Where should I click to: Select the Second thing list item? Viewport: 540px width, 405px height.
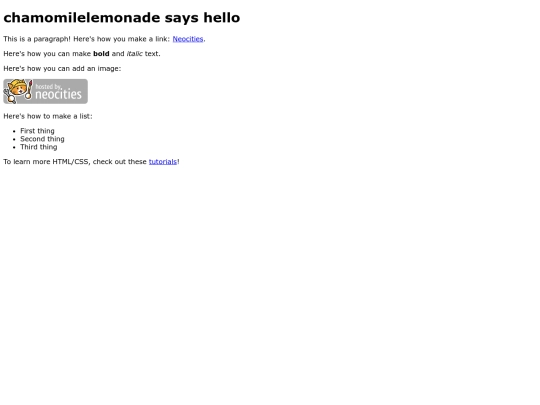tap(42, 139)
